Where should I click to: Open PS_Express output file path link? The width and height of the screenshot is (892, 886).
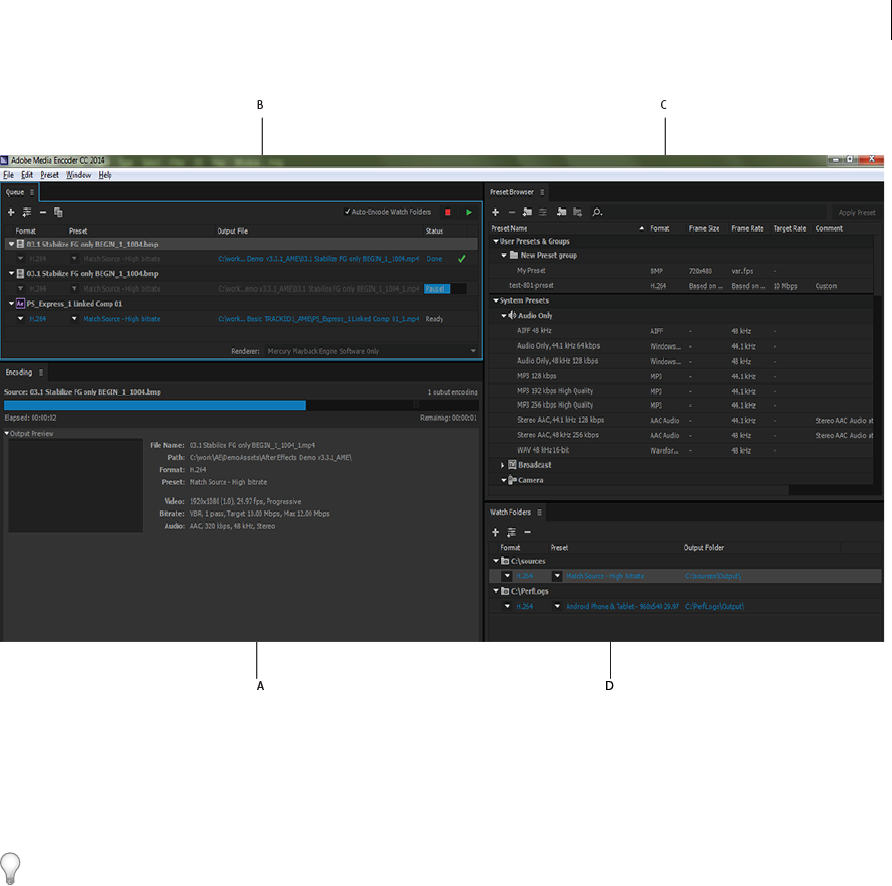point(319,319)
